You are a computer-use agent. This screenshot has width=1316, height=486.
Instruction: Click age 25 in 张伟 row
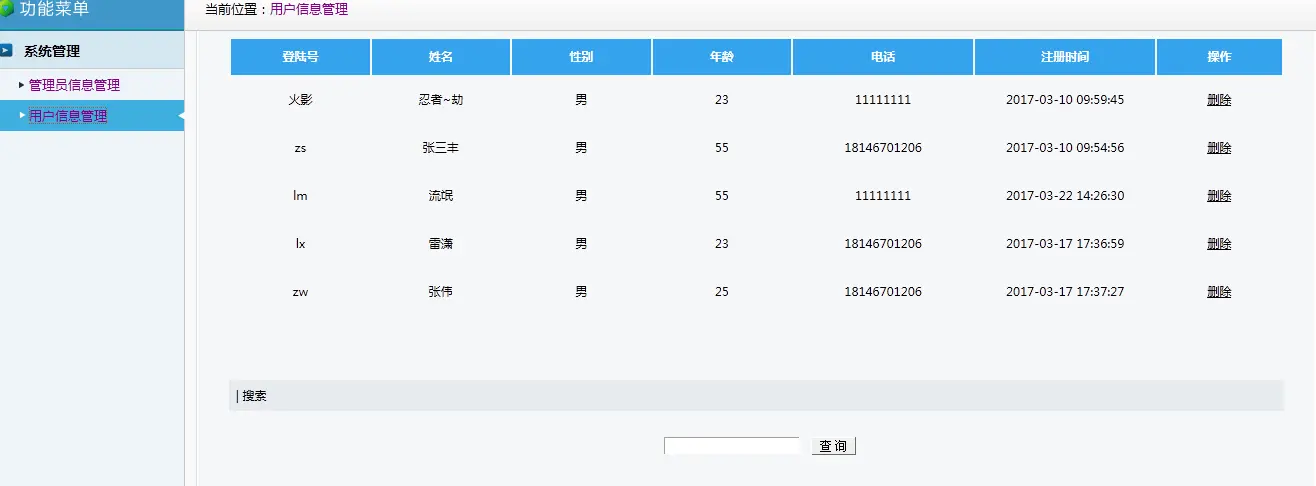click(722, 292)
